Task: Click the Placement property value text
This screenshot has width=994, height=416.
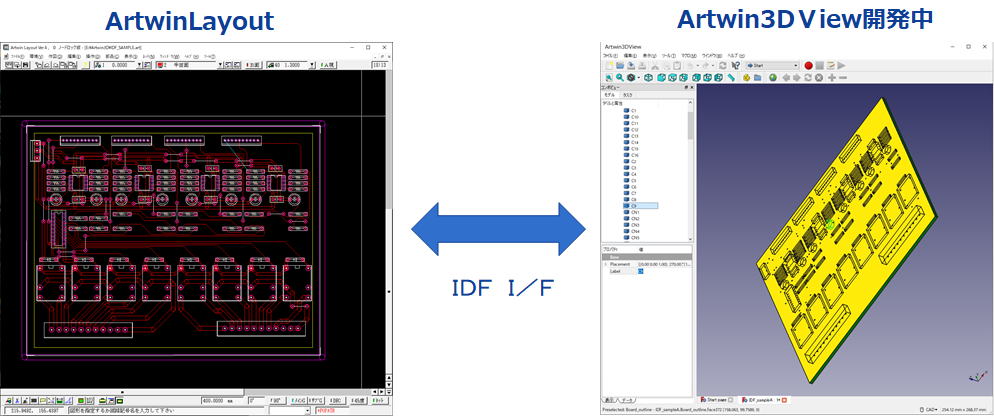Action: click(663, 264)
